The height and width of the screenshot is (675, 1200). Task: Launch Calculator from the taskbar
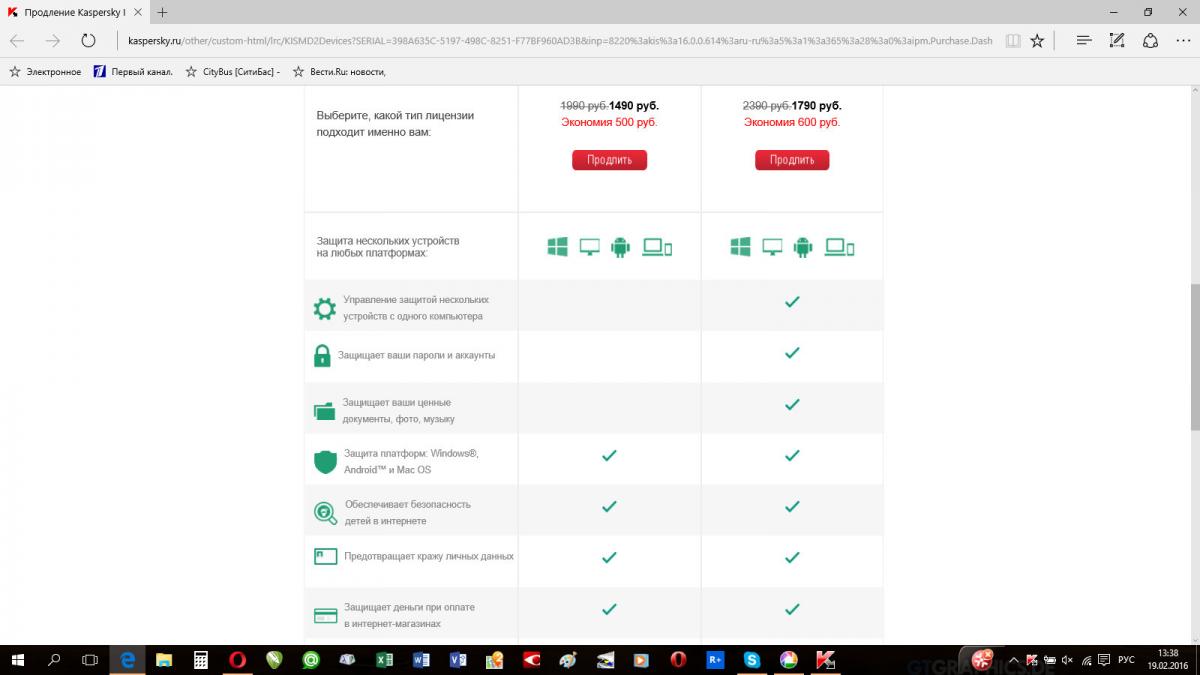(201, 660)
